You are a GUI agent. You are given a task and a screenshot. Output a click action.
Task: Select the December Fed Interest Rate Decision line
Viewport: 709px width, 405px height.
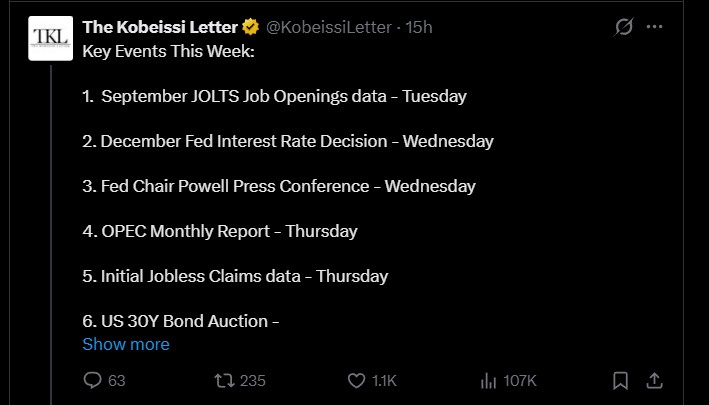tap(288, 141)
